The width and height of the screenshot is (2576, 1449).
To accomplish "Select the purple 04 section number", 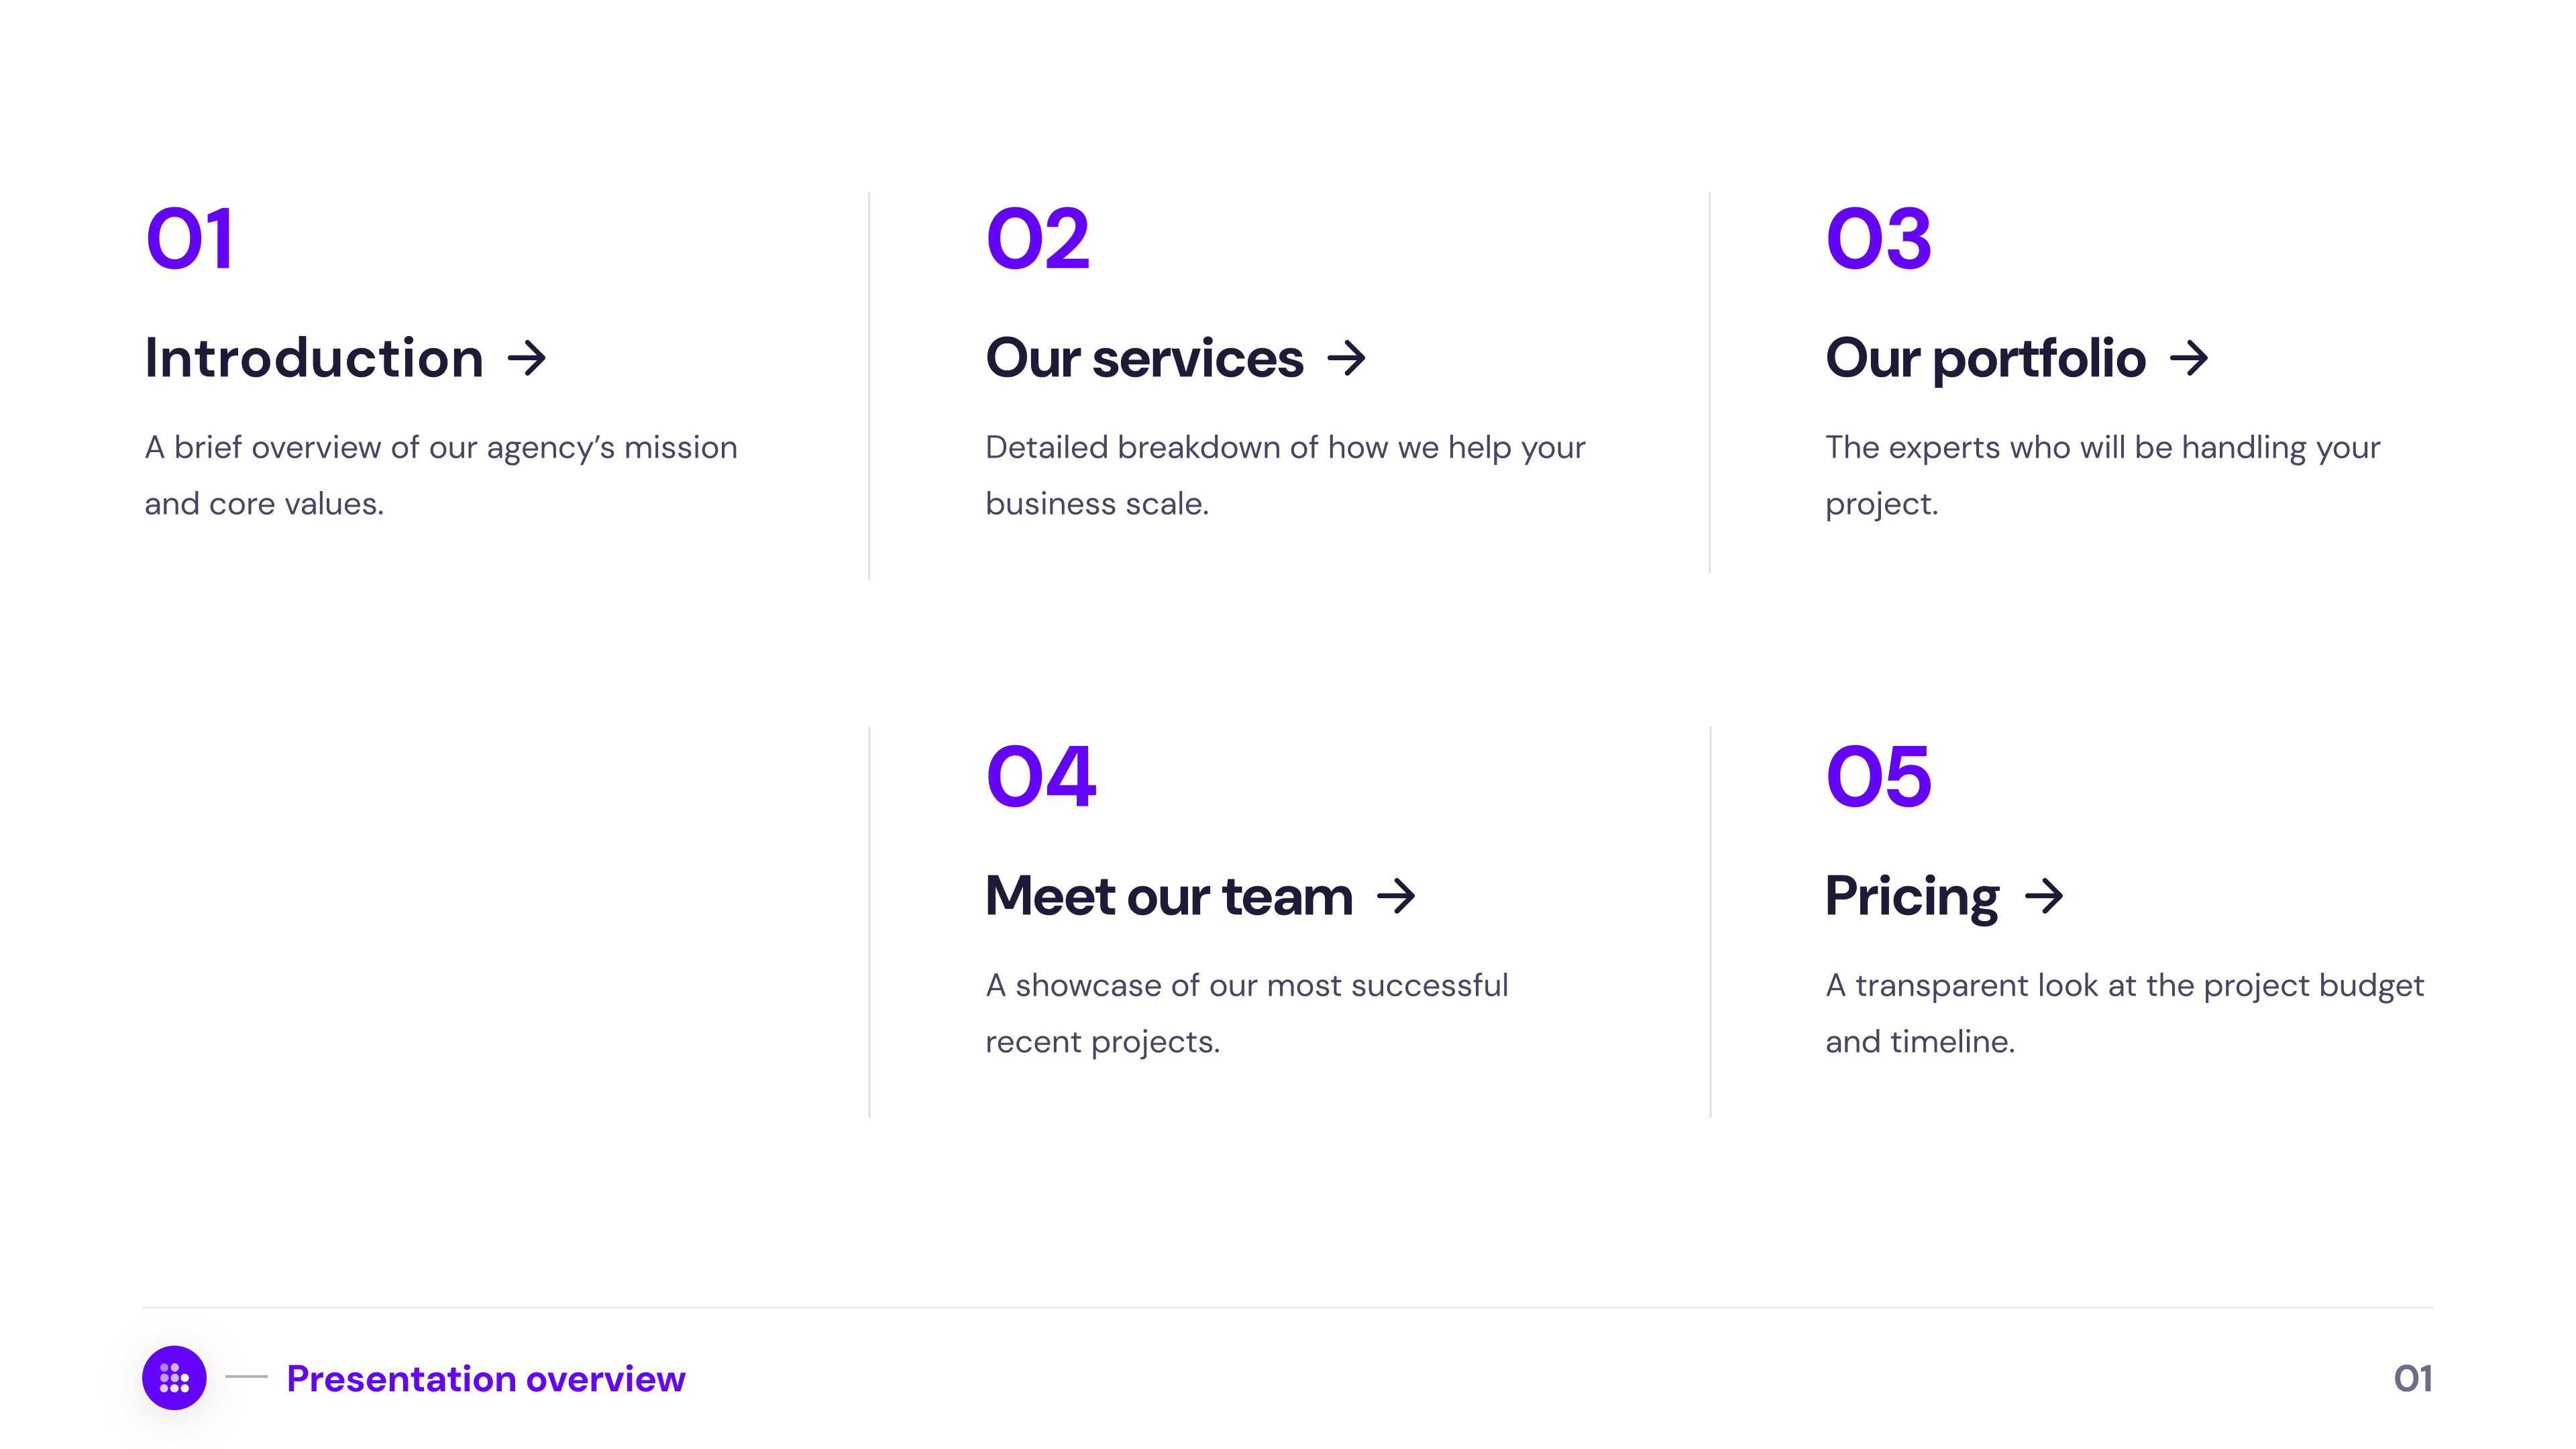I will [1040, 777].
